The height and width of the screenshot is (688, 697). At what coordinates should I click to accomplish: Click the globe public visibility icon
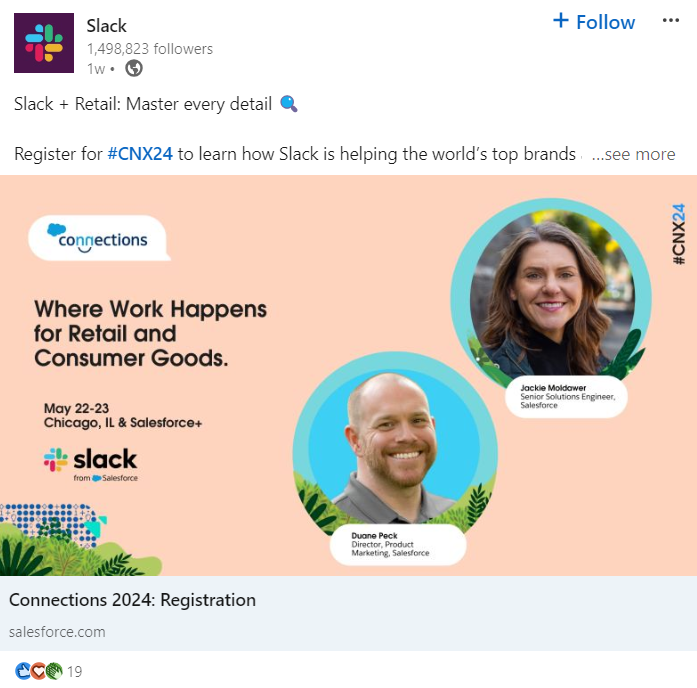(134, 68)
